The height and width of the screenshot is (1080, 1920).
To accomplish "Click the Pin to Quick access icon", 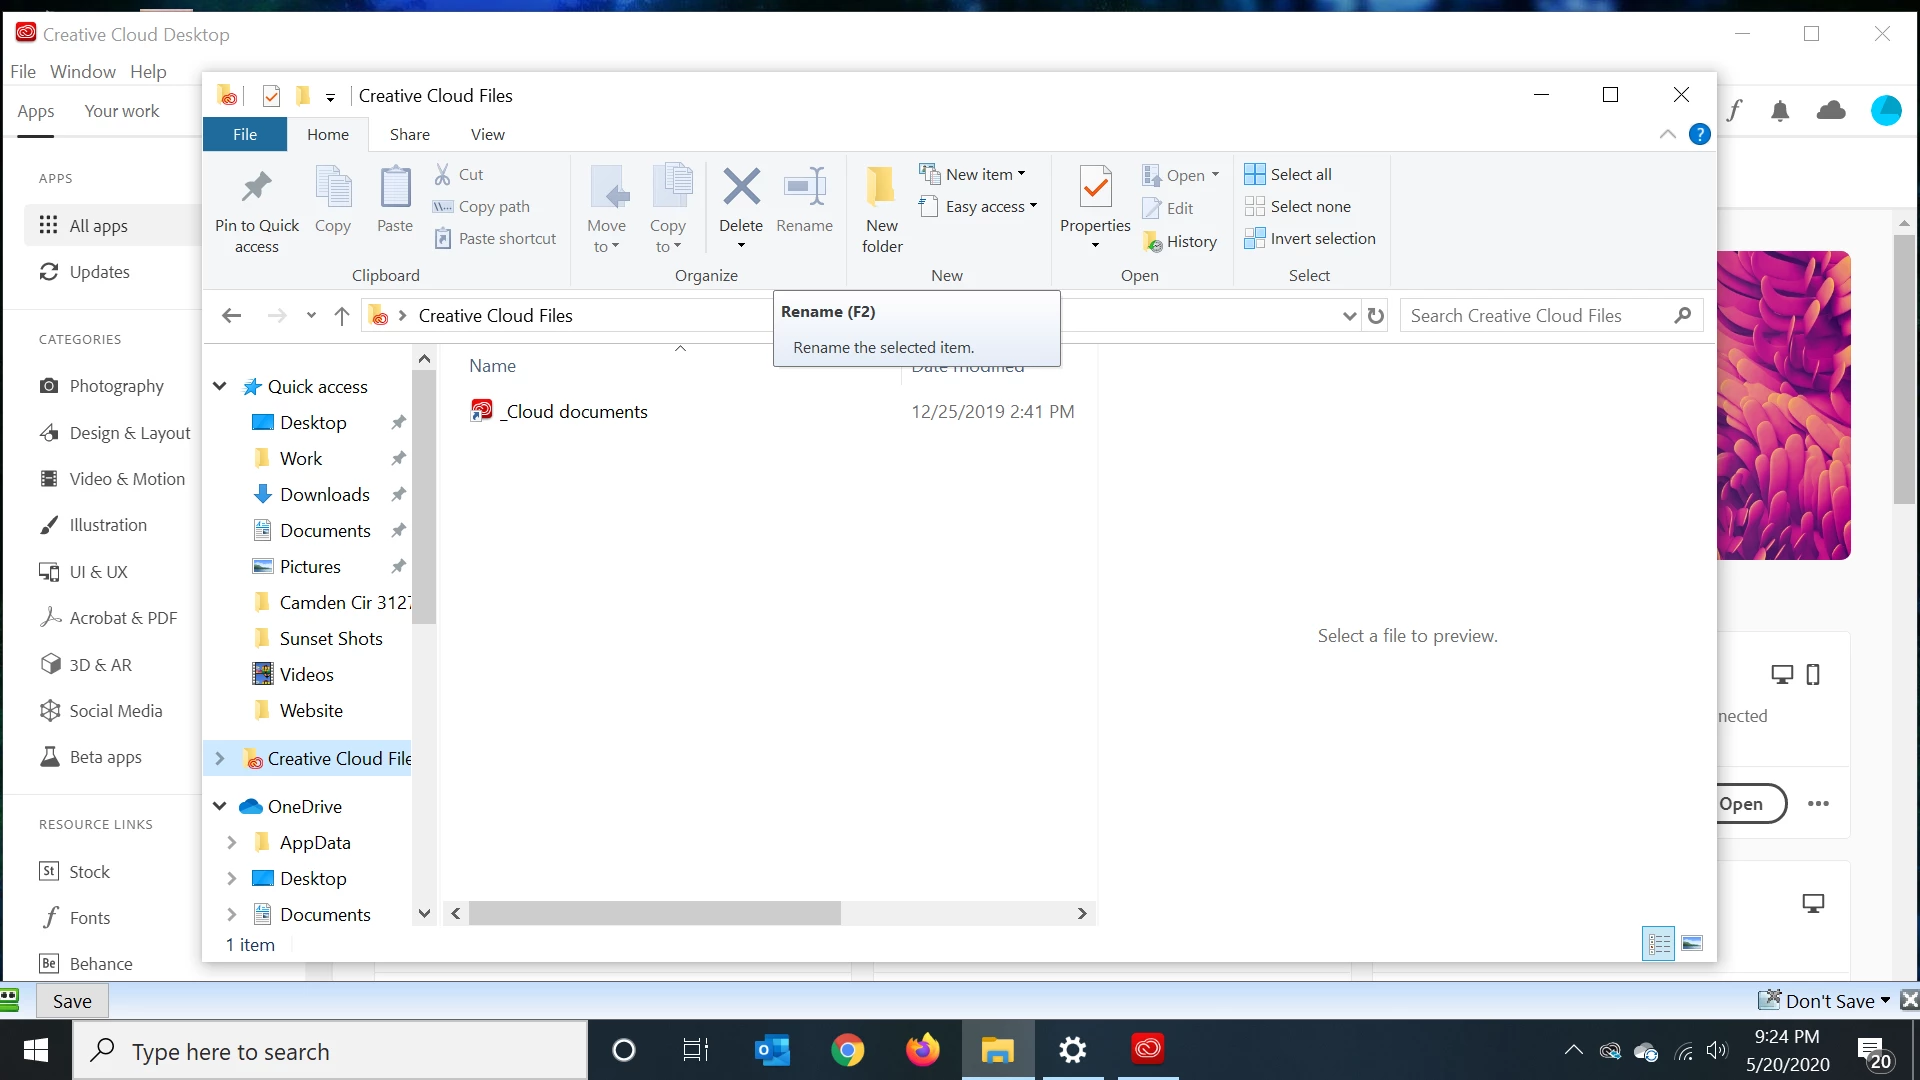I will coord(257,187).
